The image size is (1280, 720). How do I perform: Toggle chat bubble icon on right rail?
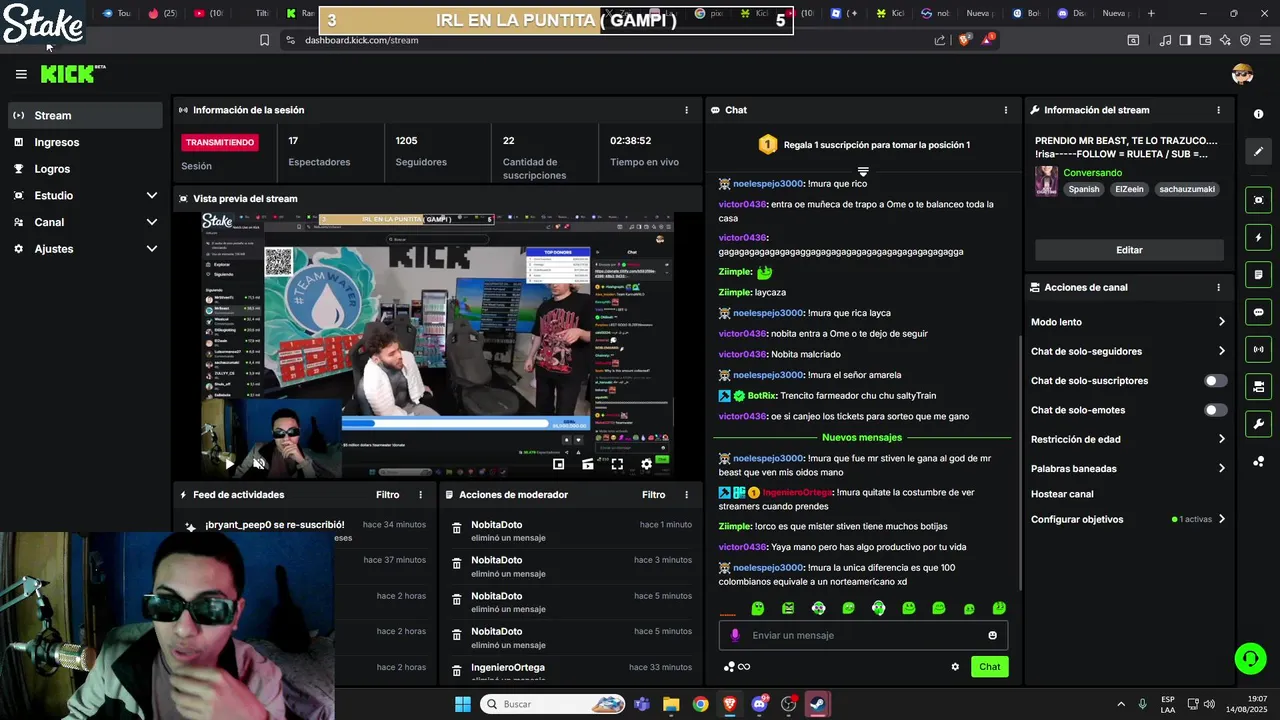click(x=1259, y=312)
